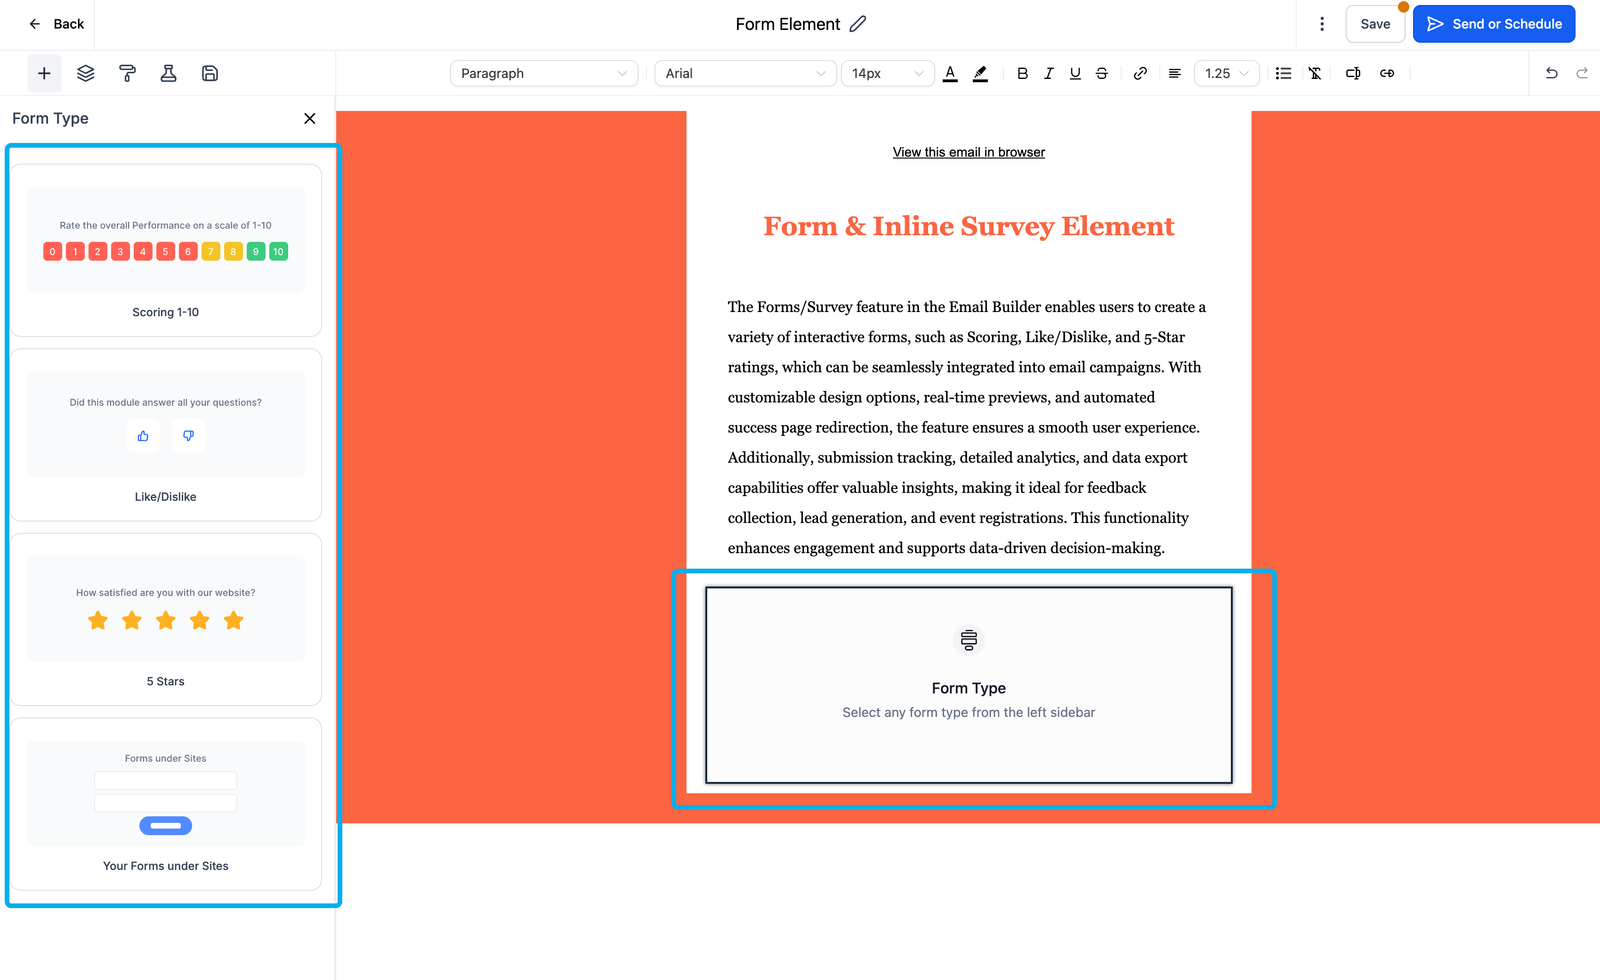The height and width of the screenshot is (980, 1600).
Task: Open the View this email in browser link
Action: click(968, 152)
